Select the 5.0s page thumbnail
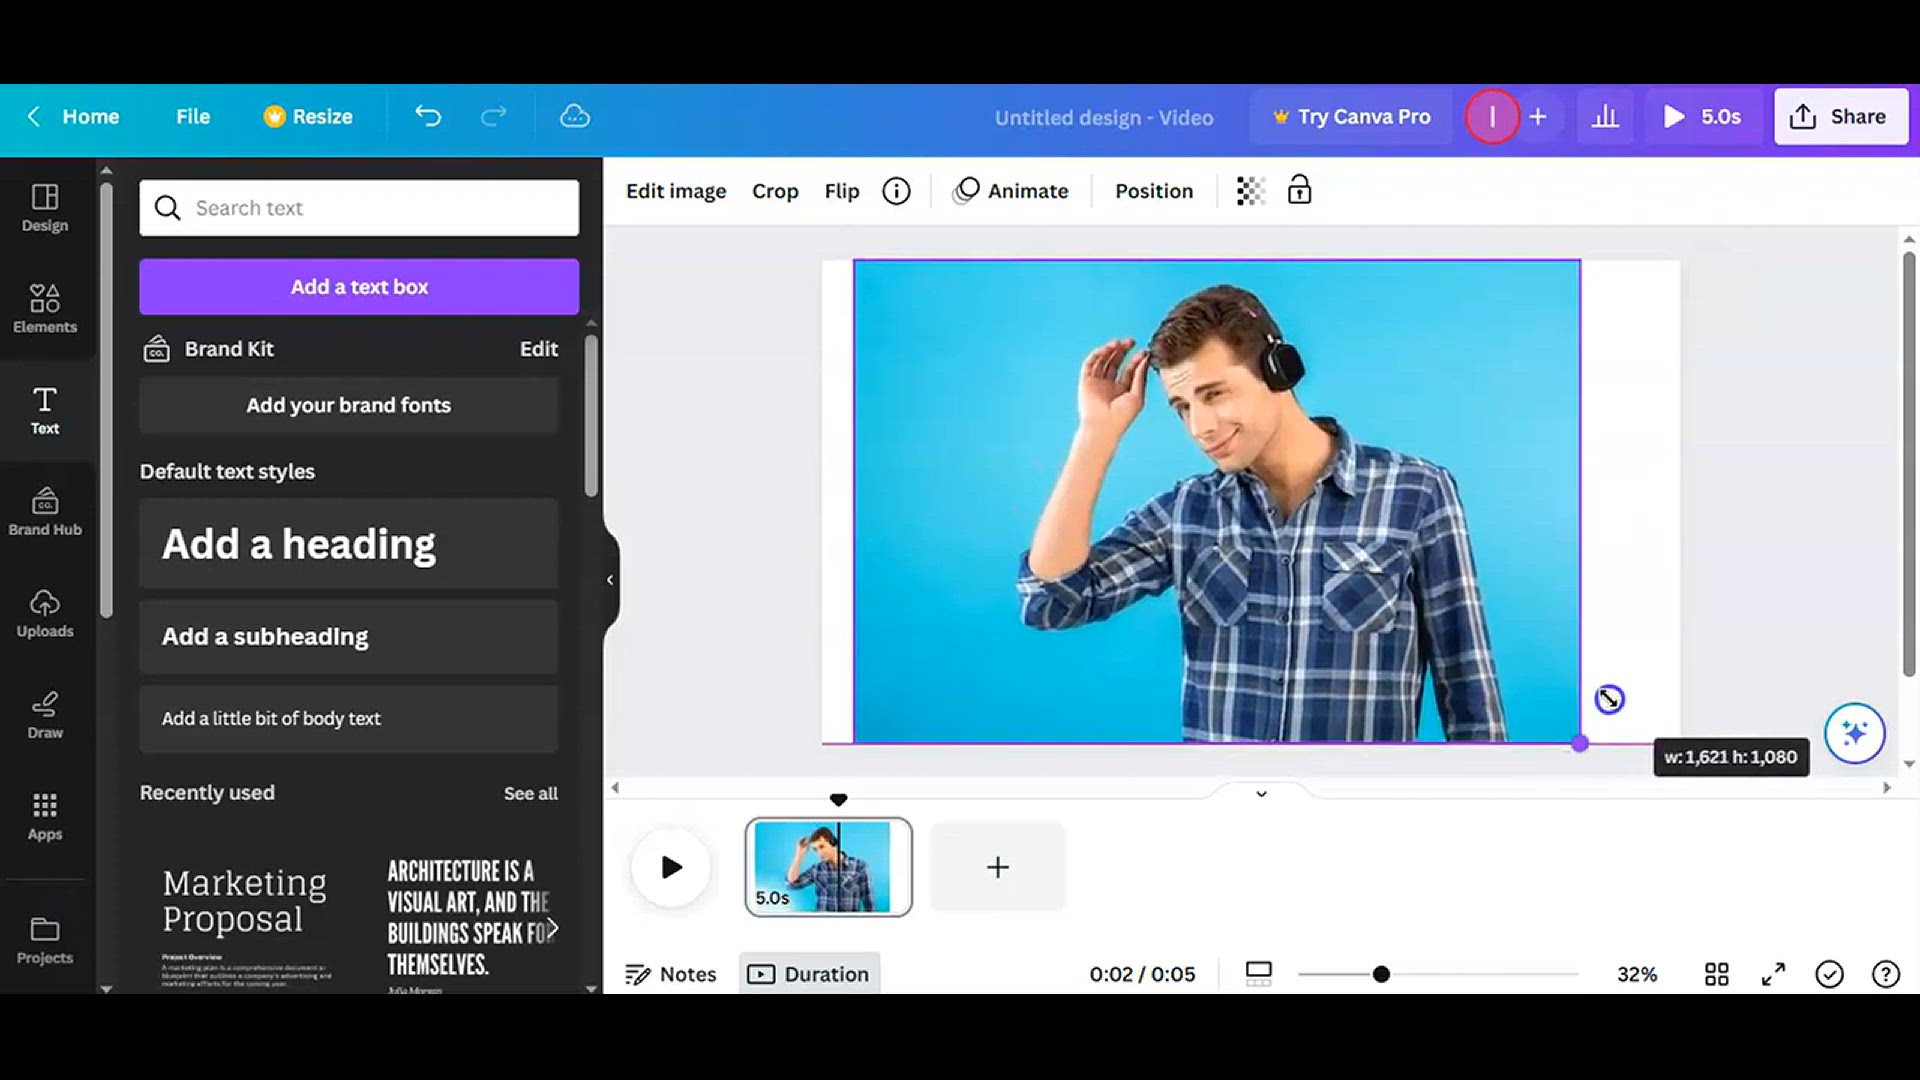 [828, 867]
